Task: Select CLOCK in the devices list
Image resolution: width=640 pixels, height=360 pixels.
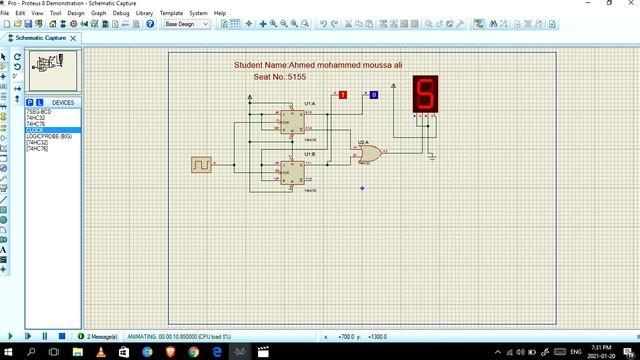Action: [53, 130]
